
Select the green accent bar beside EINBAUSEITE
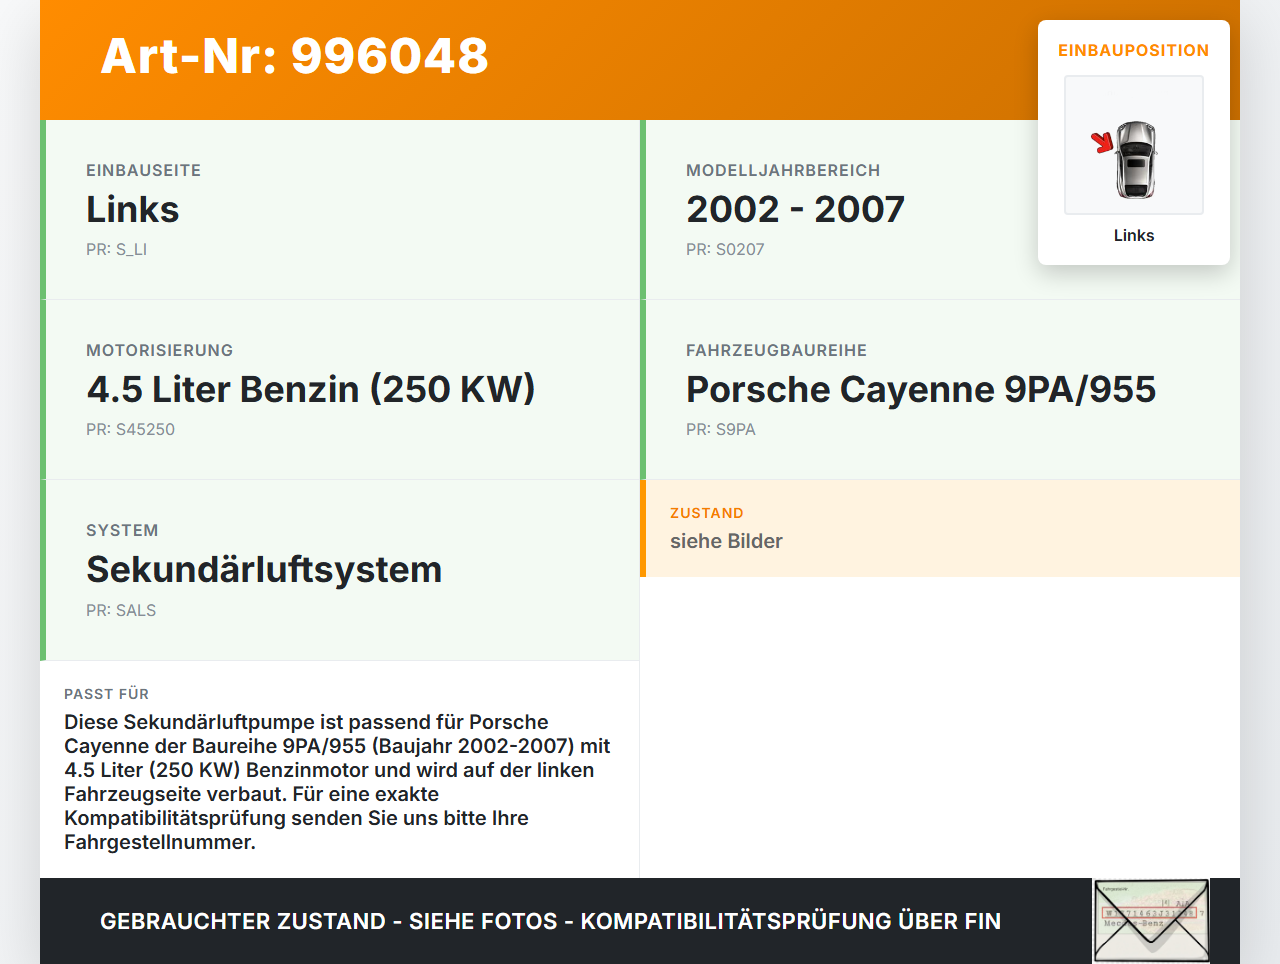tap(41, 209)
